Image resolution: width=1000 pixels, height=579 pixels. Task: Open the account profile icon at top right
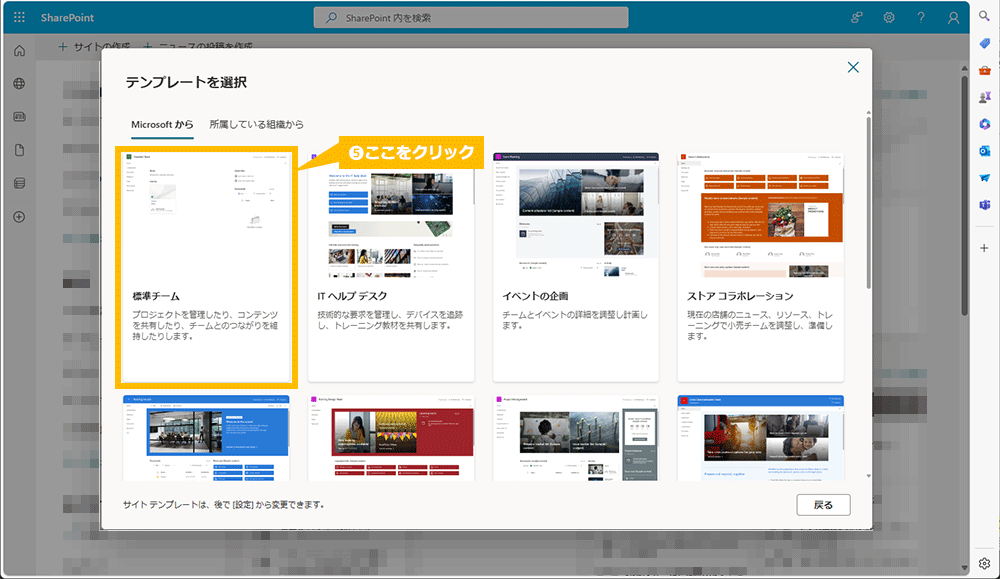click(x=952, y=17)
